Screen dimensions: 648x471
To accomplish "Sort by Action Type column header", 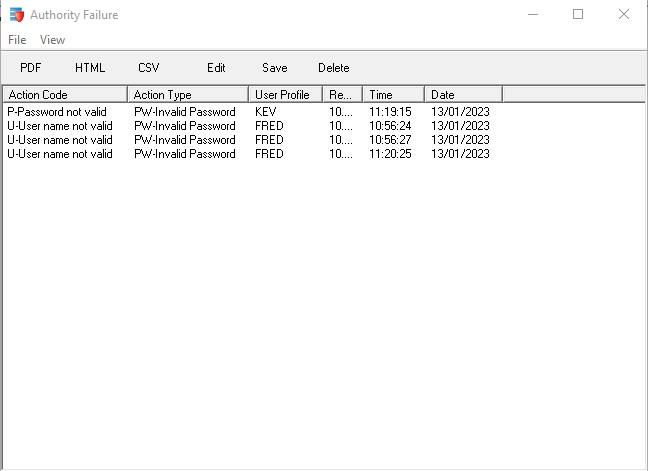I will 188,95.
